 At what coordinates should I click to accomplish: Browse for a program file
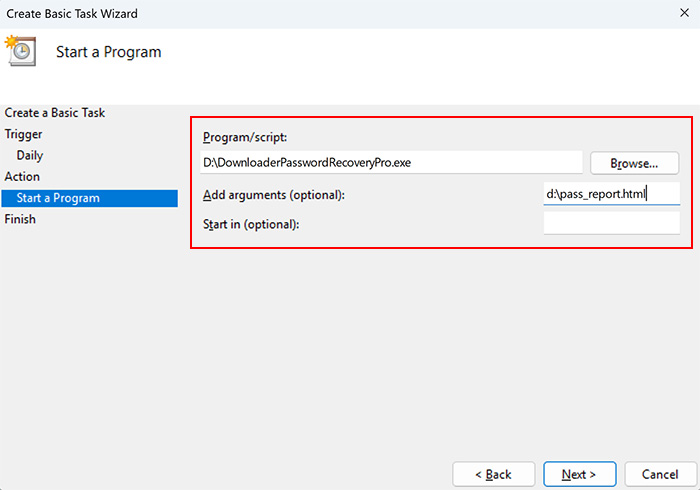pos(634,163)
